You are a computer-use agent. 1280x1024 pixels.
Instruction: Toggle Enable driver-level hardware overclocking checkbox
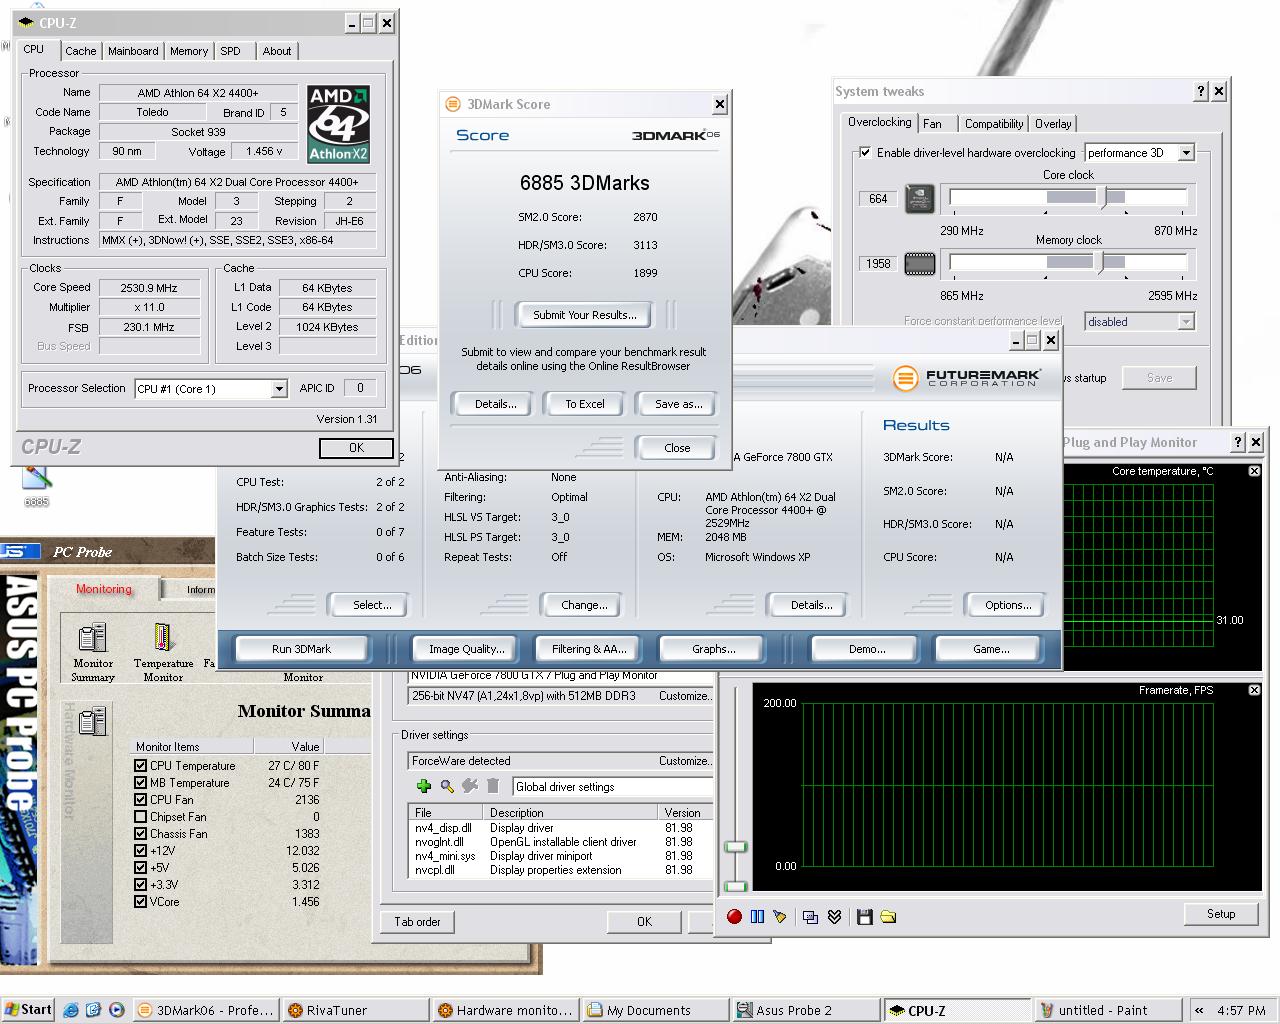coord(864,153)
